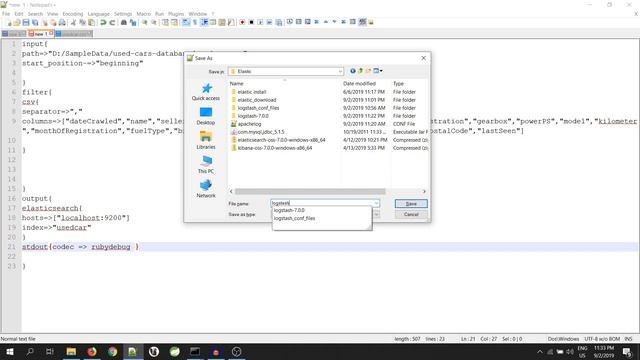The height and width of the screenshot is (360, 640).
Task: Click the Open File toolbar icon
Action: [17, 22]
